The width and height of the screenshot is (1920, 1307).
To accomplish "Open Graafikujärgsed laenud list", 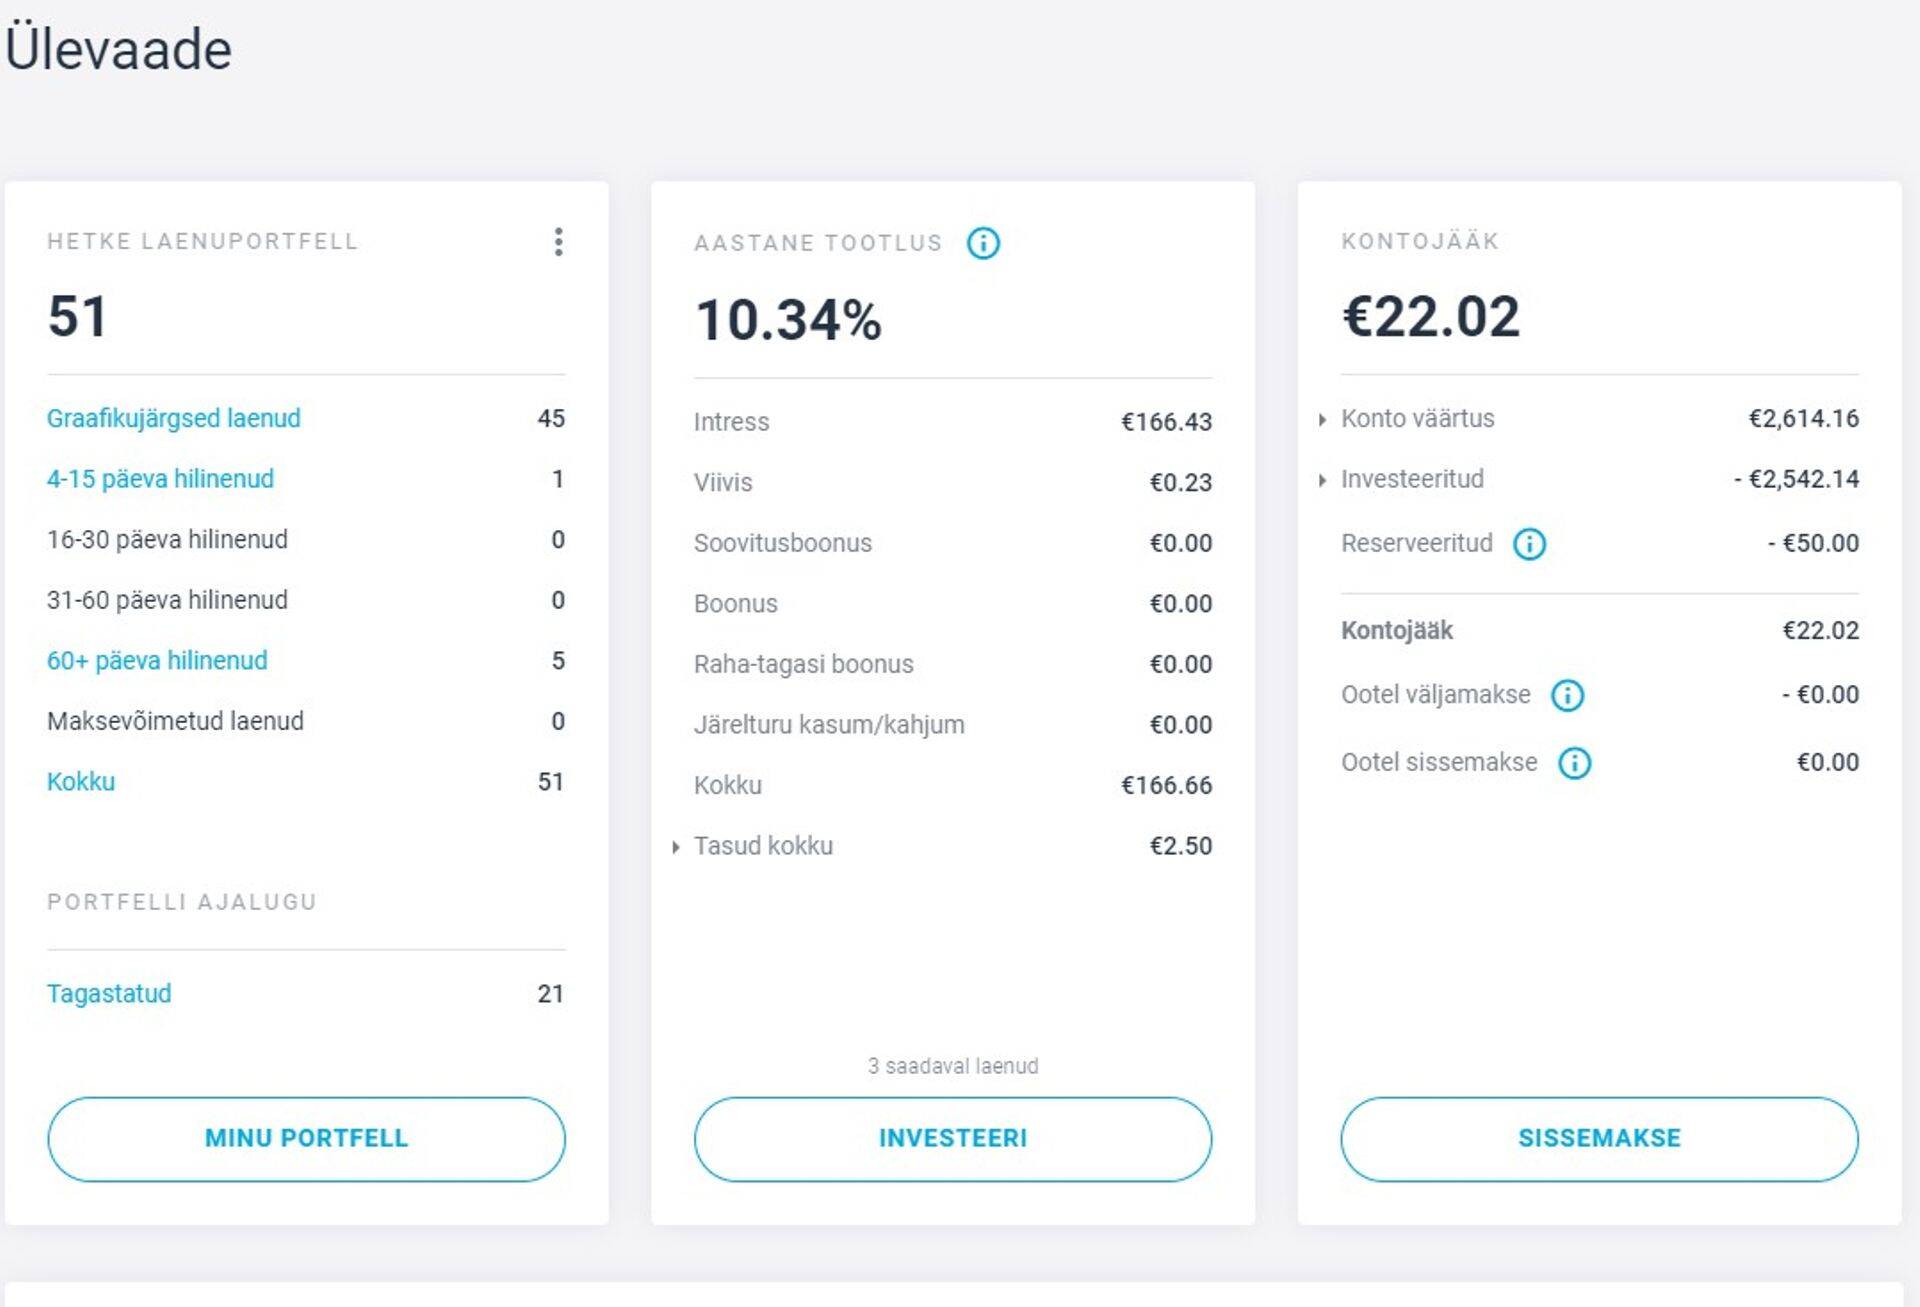I will coord(172,418).
